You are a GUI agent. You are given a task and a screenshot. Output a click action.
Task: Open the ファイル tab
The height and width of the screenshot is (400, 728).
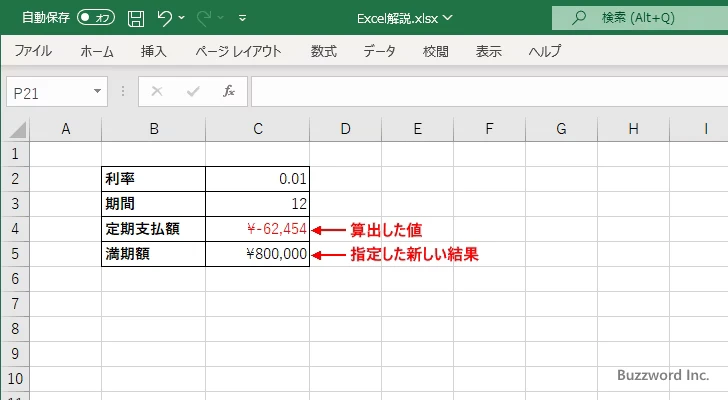tap(33, 51)
